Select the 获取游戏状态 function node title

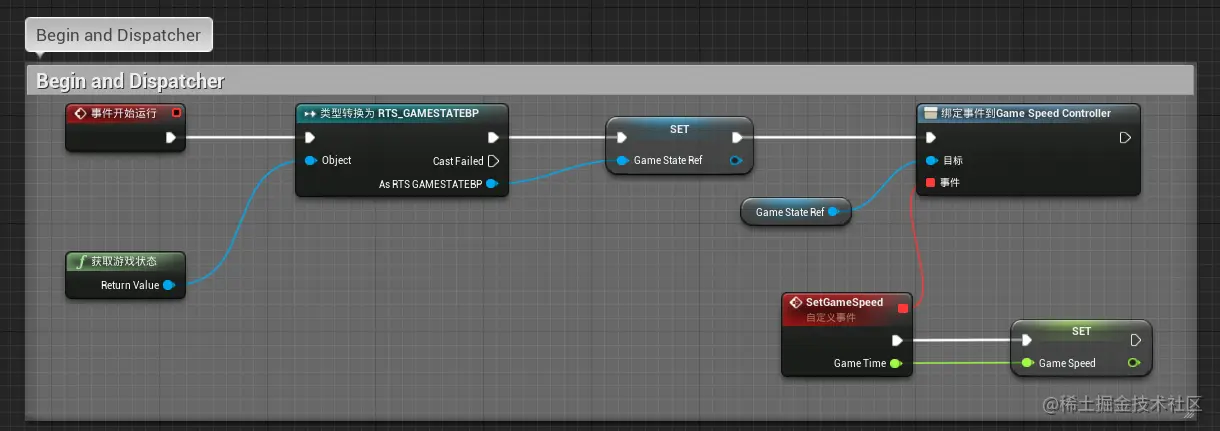(124, 261)
